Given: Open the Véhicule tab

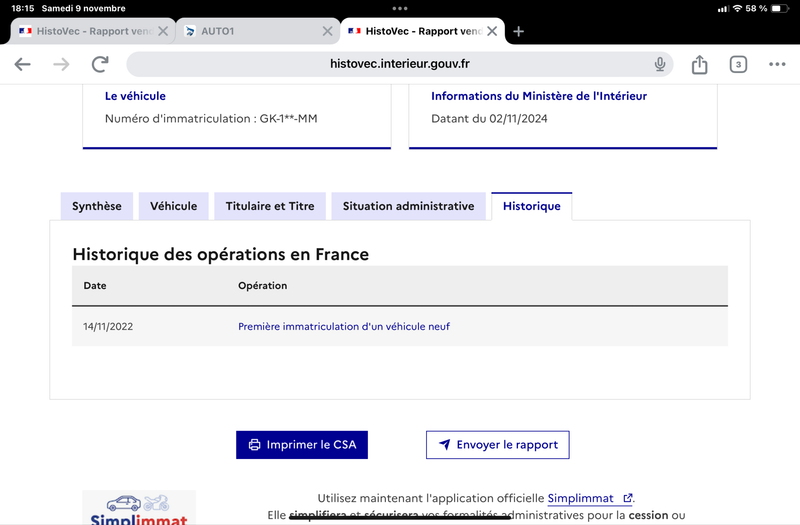Looking at the screenshot, I should click(173, 206).
